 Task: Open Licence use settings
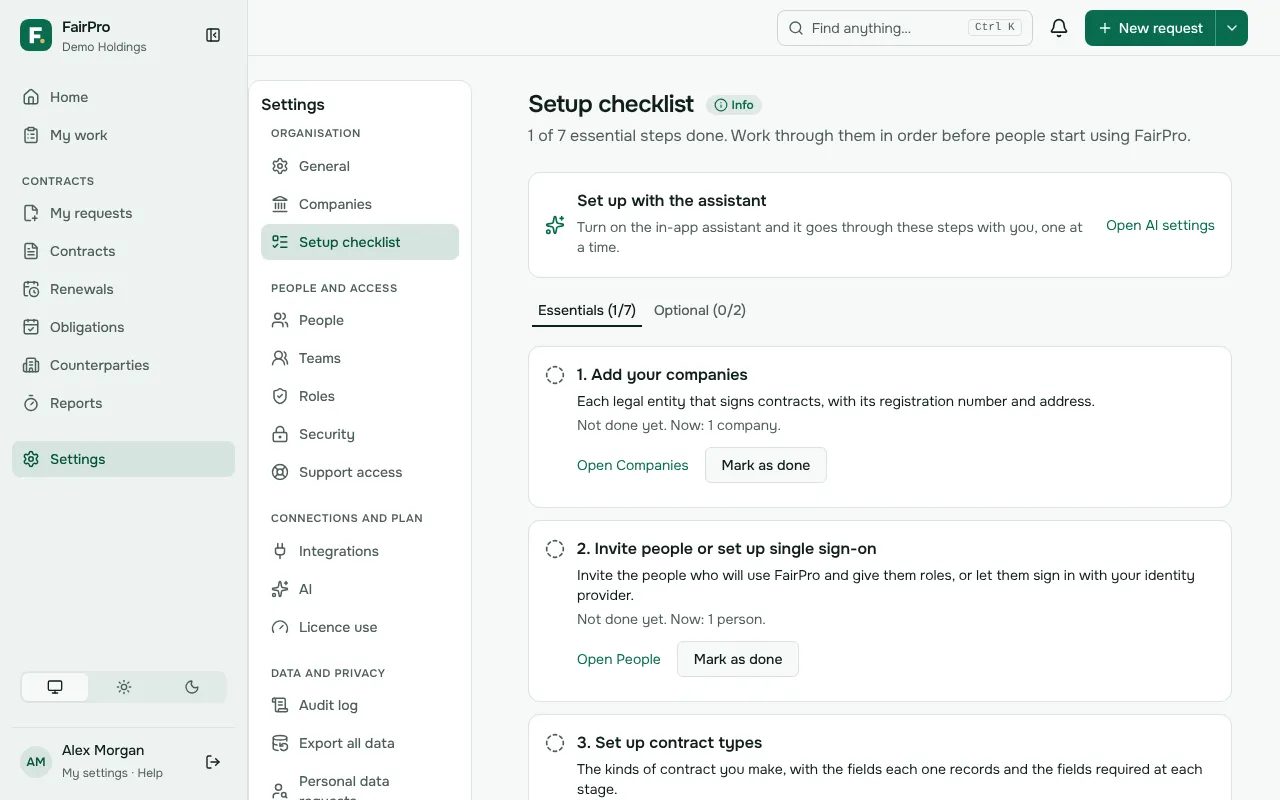[x=360, y=627]
